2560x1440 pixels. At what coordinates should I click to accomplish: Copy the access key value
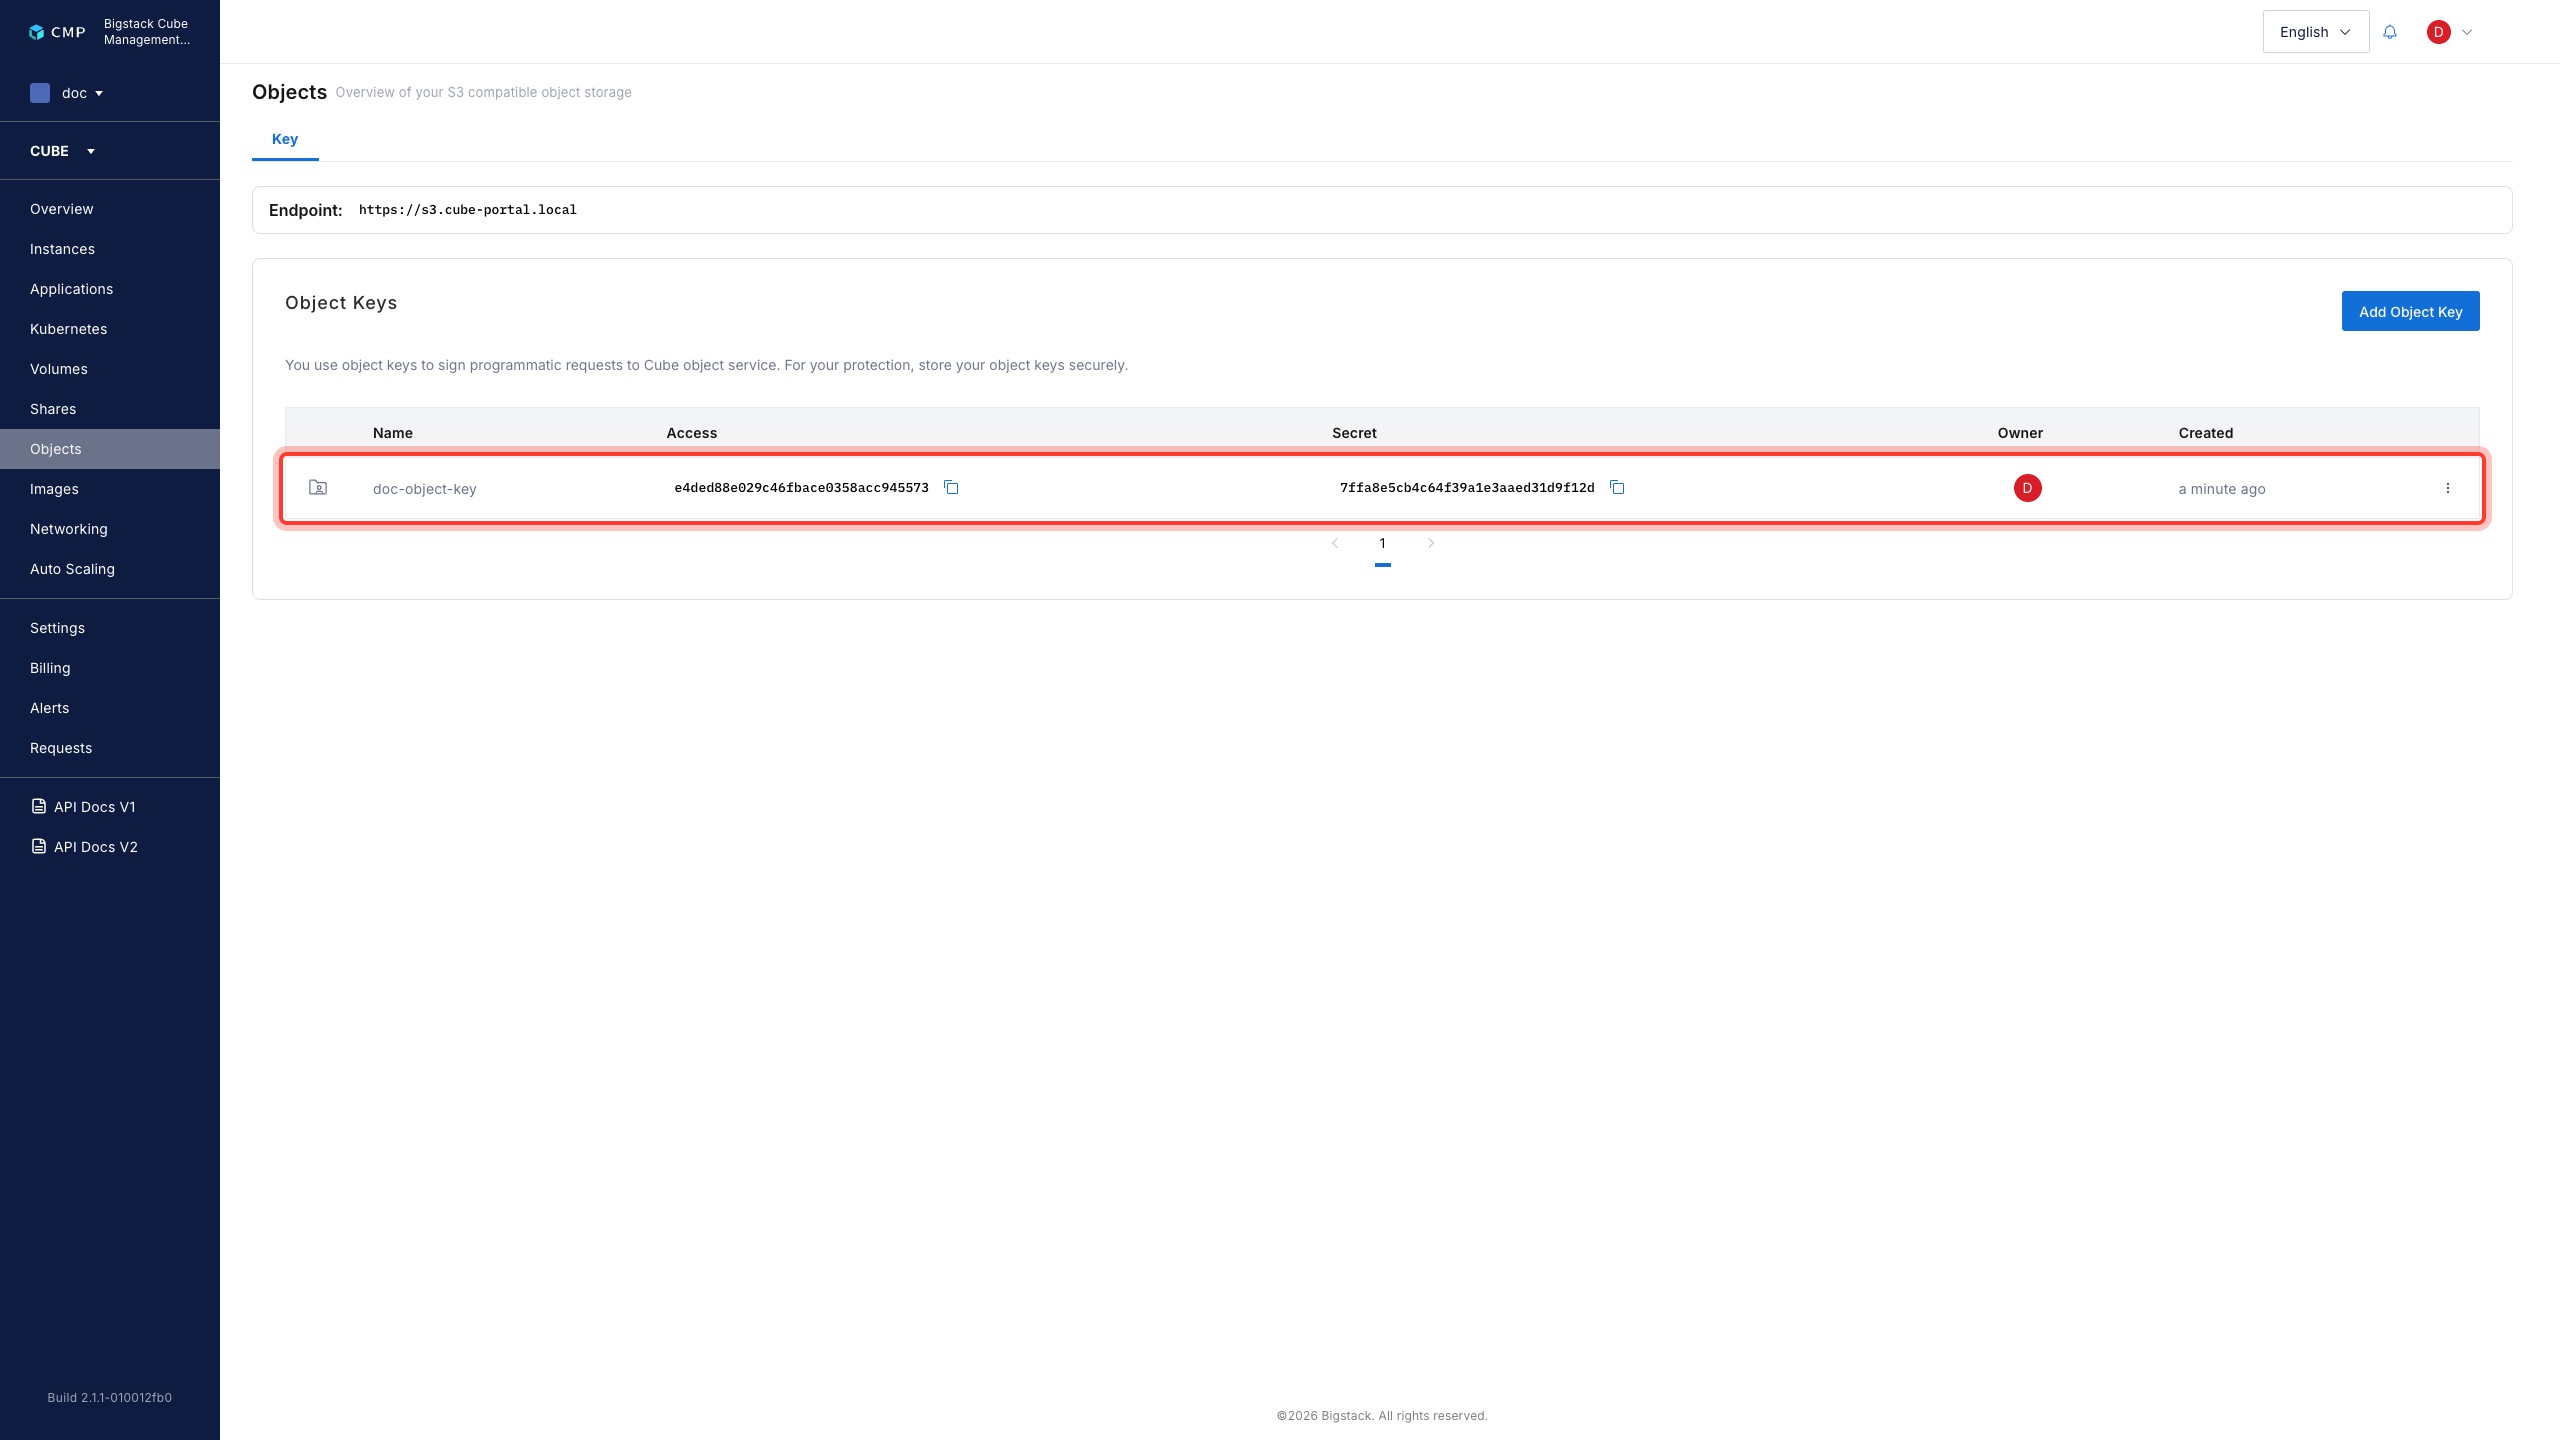[951, 488]
